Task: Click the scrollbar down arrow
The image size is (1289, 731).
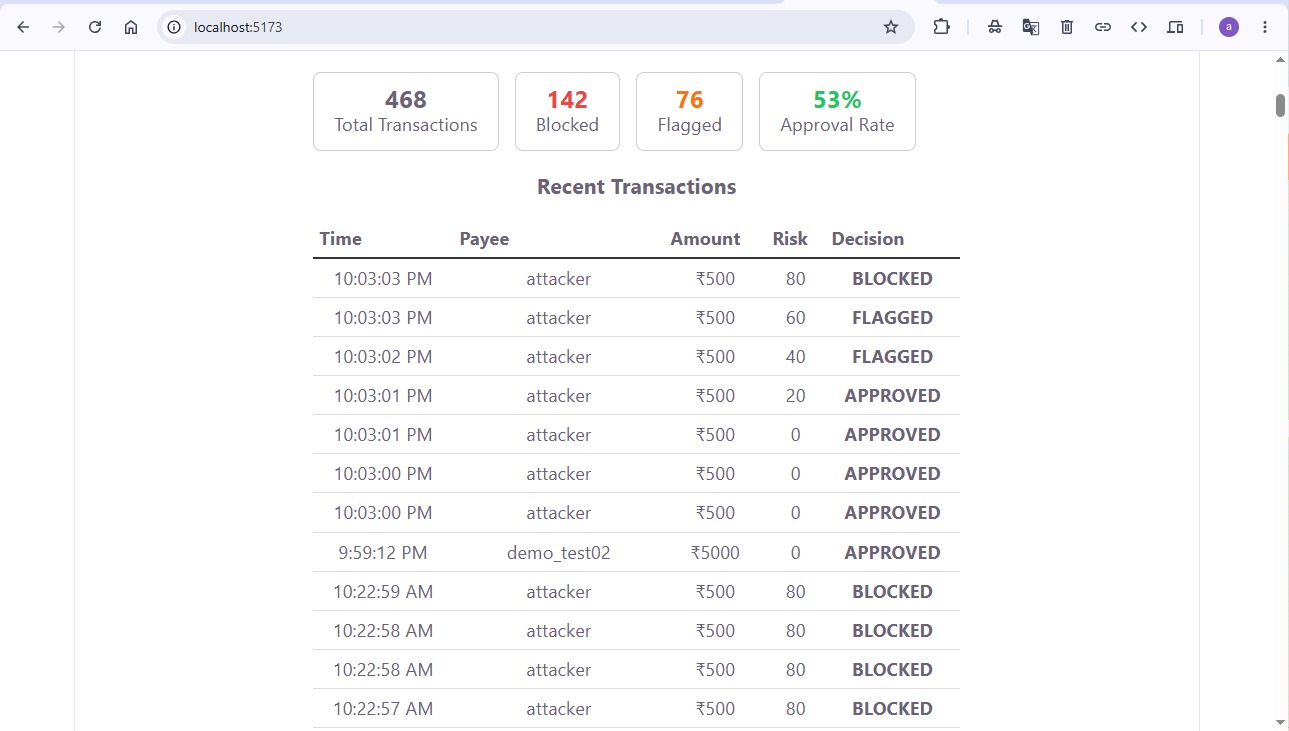Action: (1280, 721)
